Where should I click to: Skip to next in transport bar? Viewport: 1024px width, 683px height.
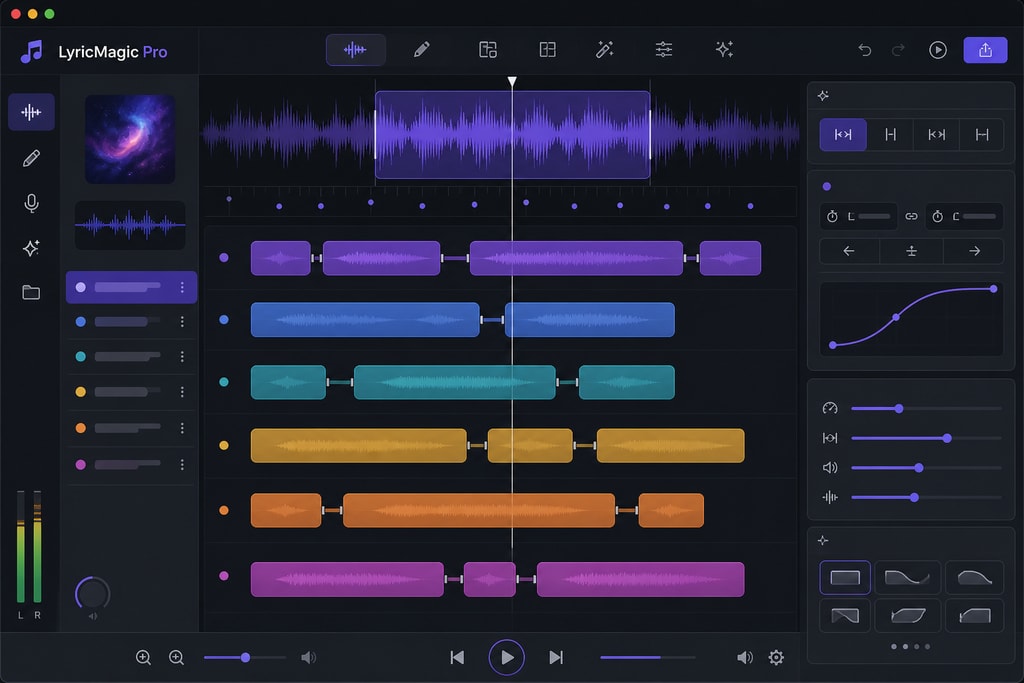556,658
